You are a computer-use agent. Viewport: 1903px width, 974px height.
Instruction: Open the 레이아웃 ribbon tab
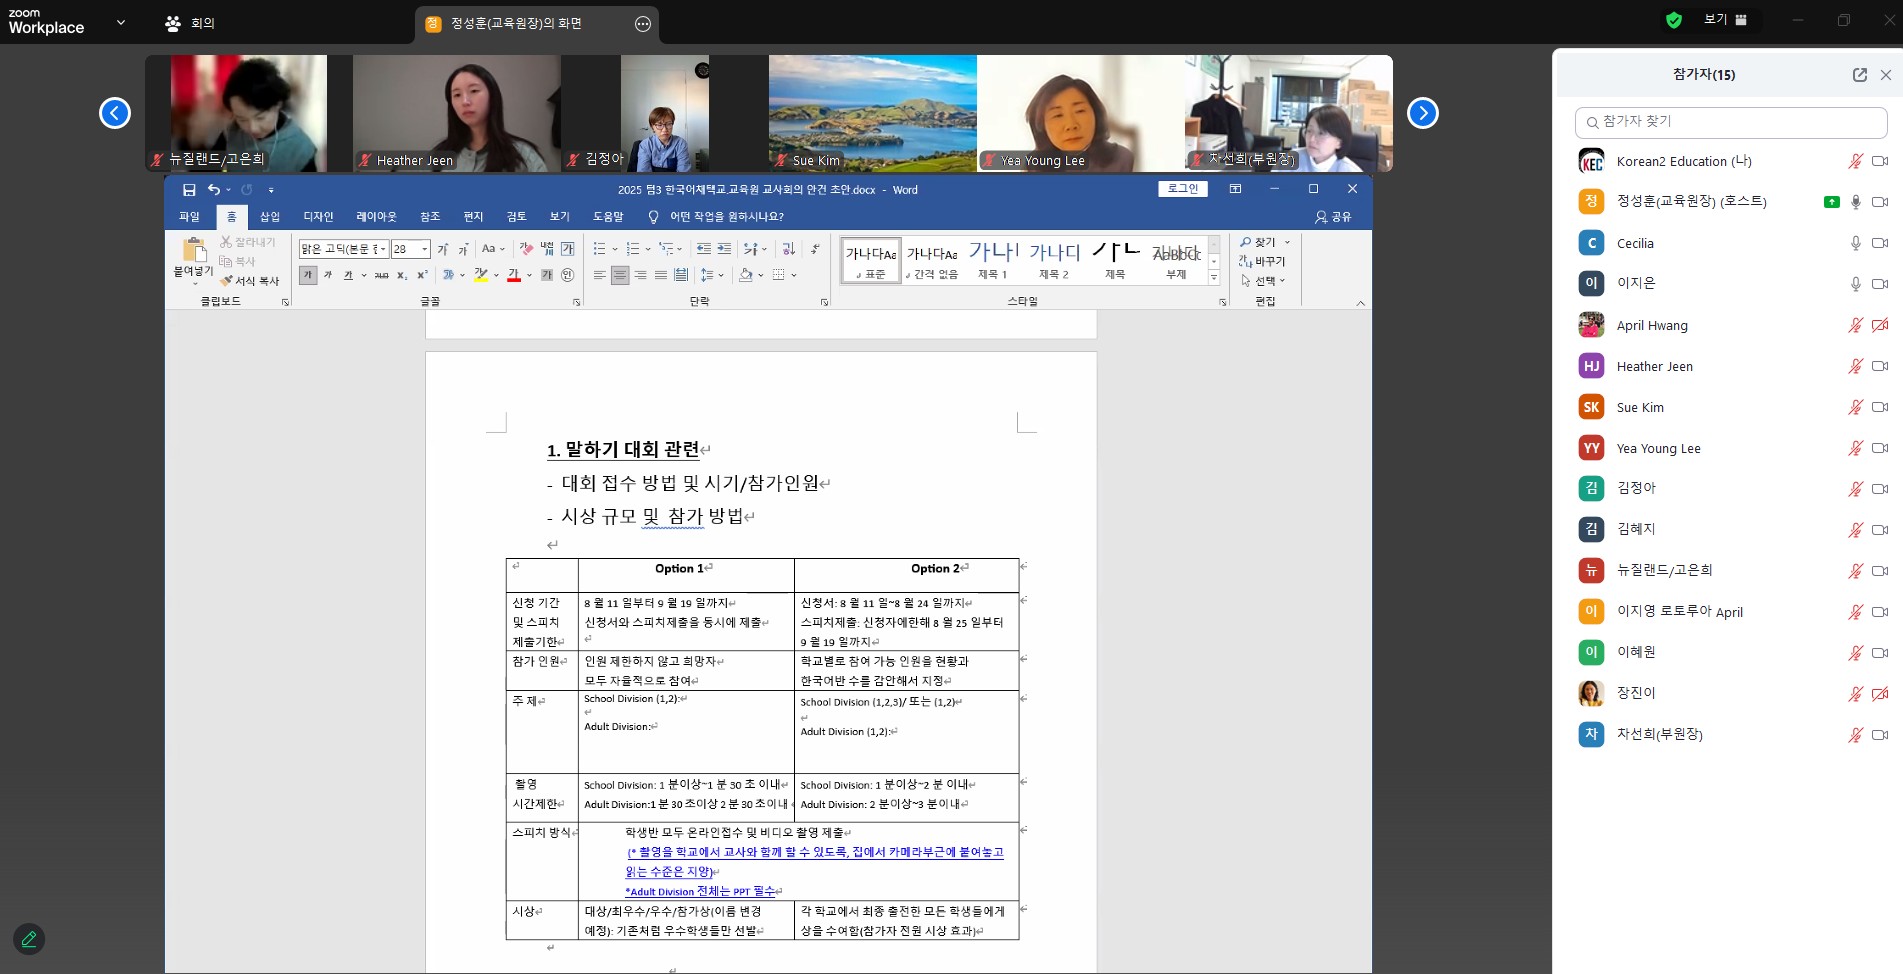pos(376,217)
